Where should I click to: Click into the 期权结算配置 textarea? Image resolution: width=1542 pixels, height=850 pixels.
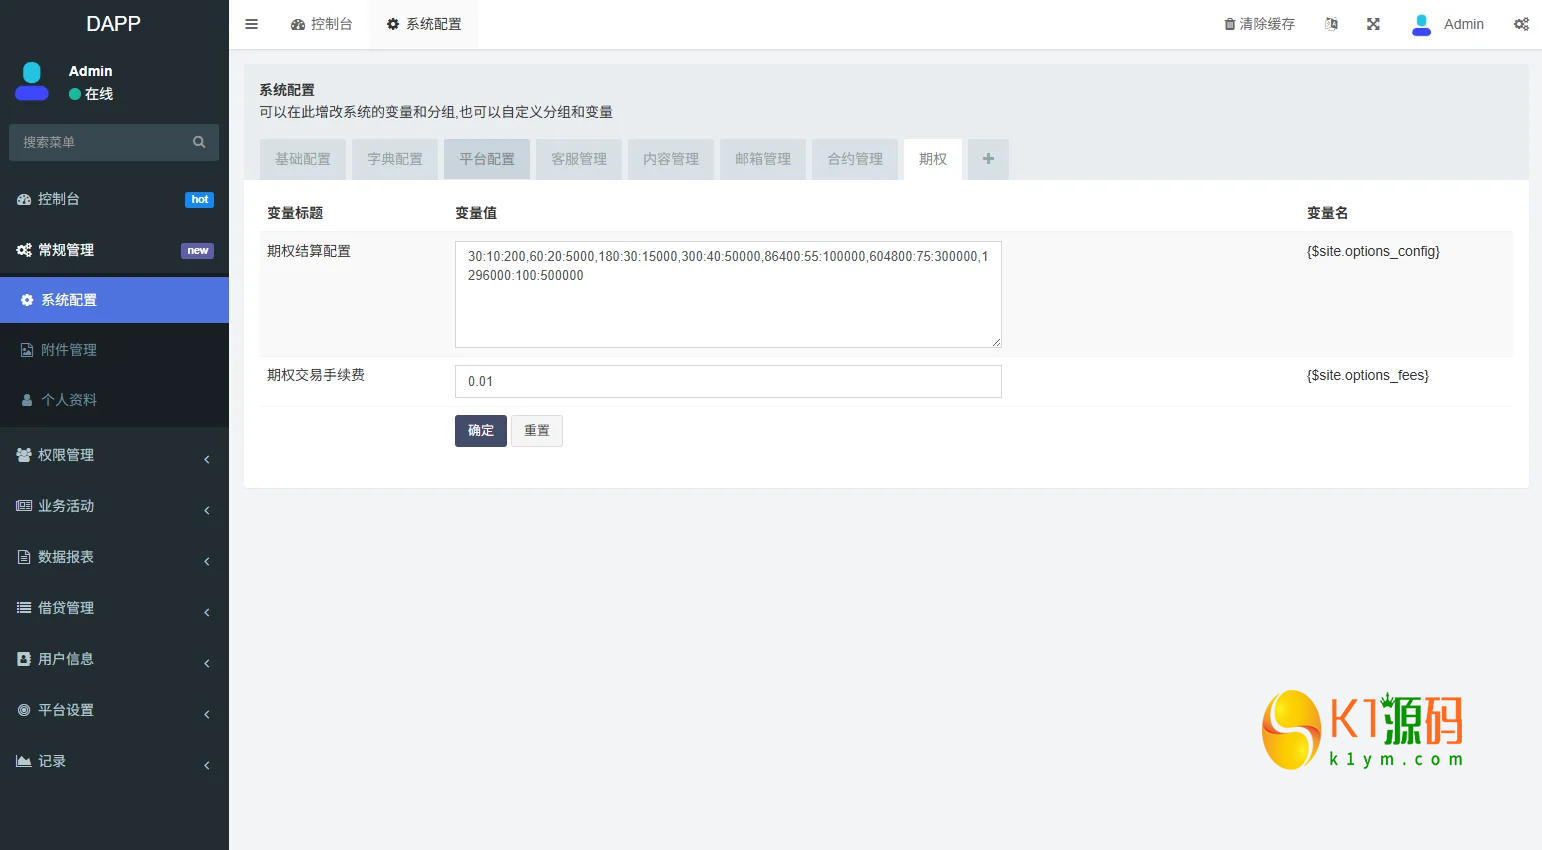point(728,294)
